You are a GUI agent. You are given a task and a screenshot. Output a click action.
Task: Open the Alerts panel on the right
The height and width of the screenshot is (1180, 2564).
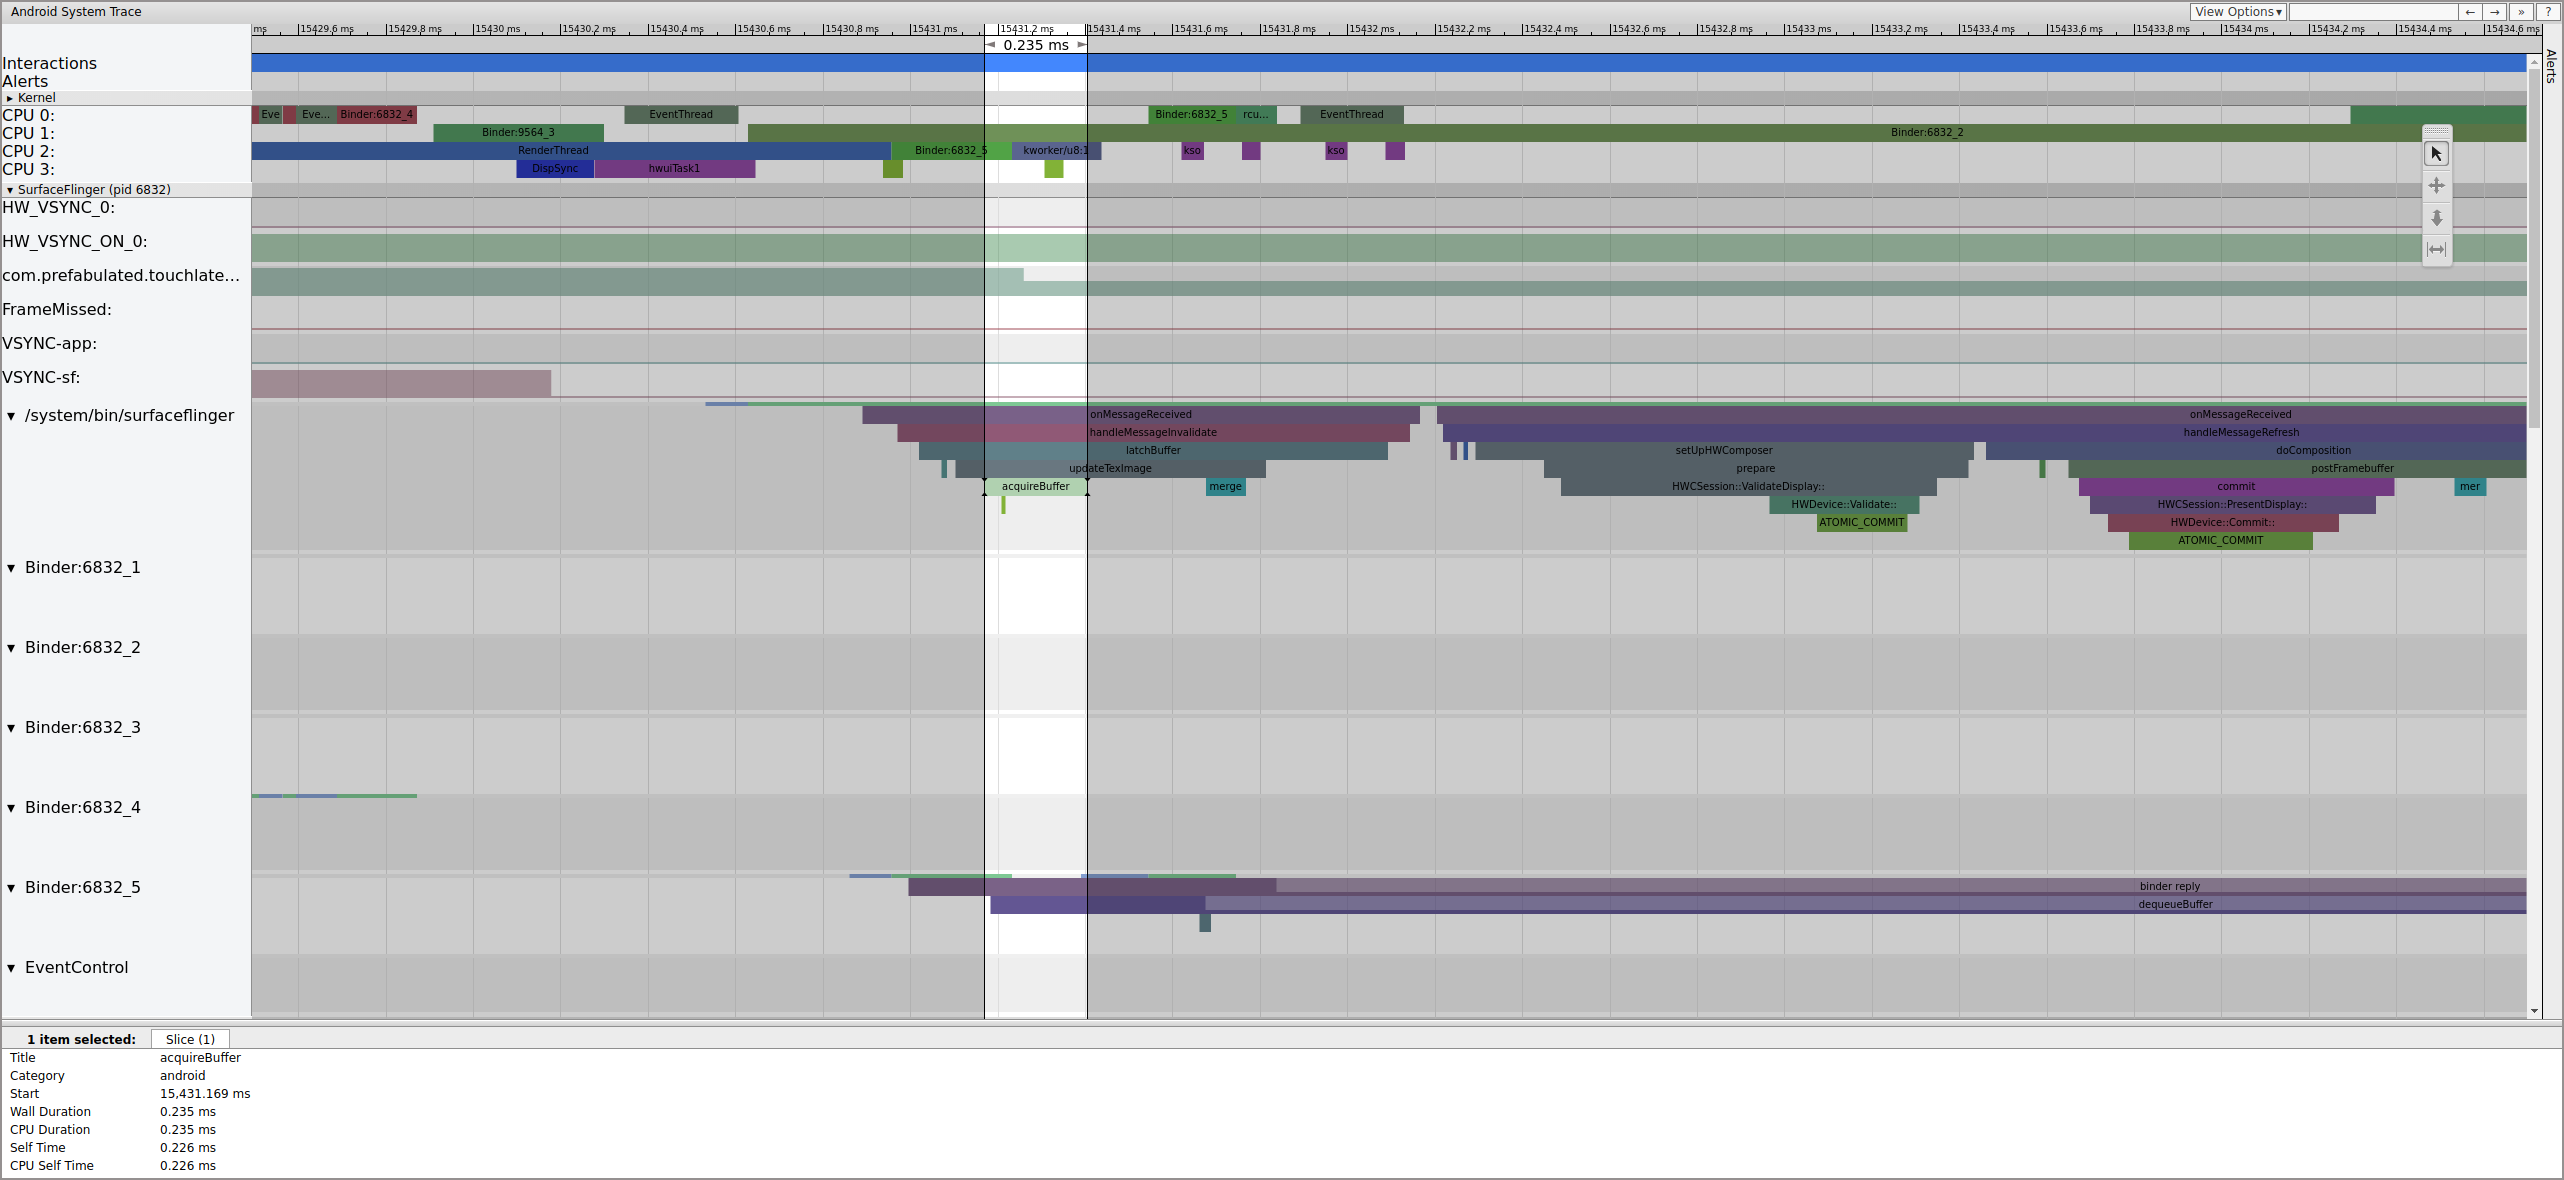pos(2550,70)
